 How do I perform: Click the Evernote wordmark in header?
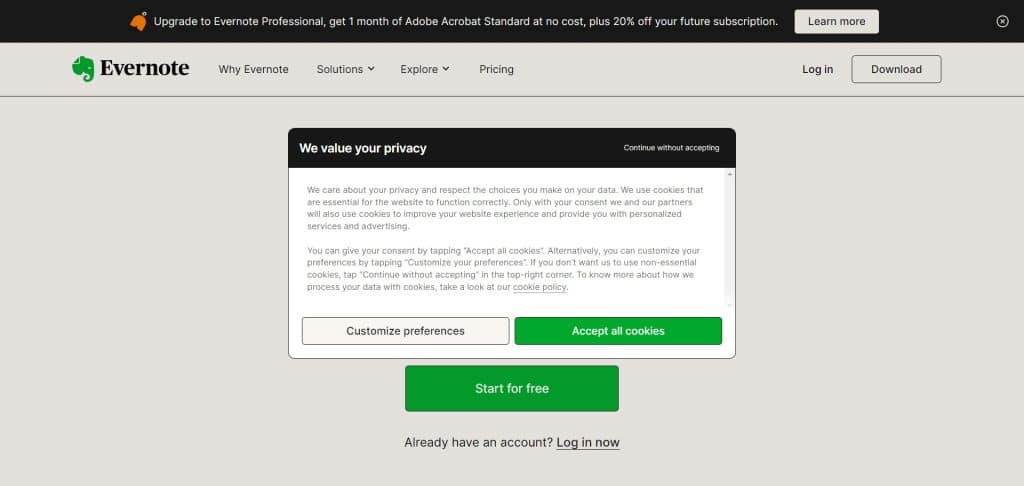coord(144,69)
